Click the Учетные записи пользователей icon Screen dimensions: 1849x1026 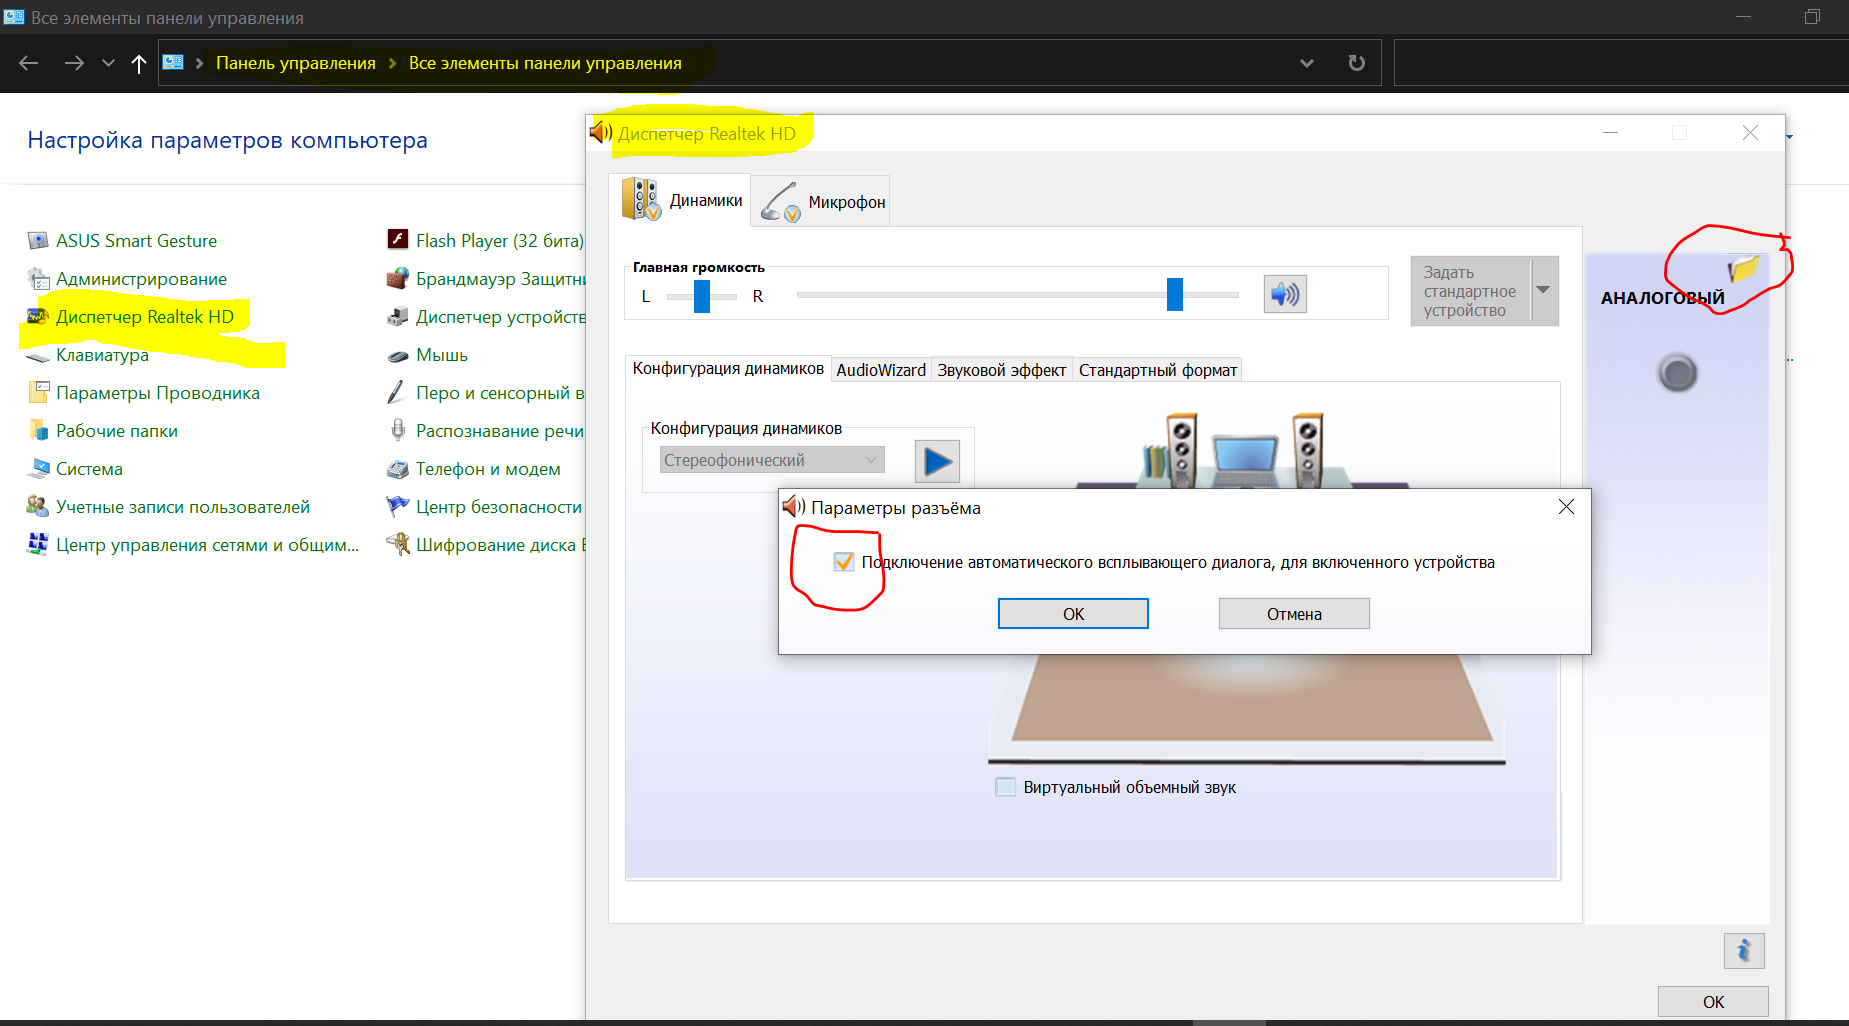(x=38, y=507)
